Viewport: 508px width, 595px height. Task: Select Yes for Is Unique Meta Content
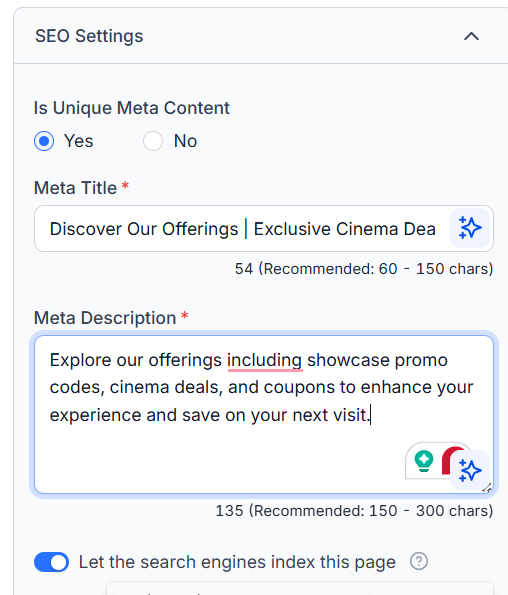[x=44, y=141]
